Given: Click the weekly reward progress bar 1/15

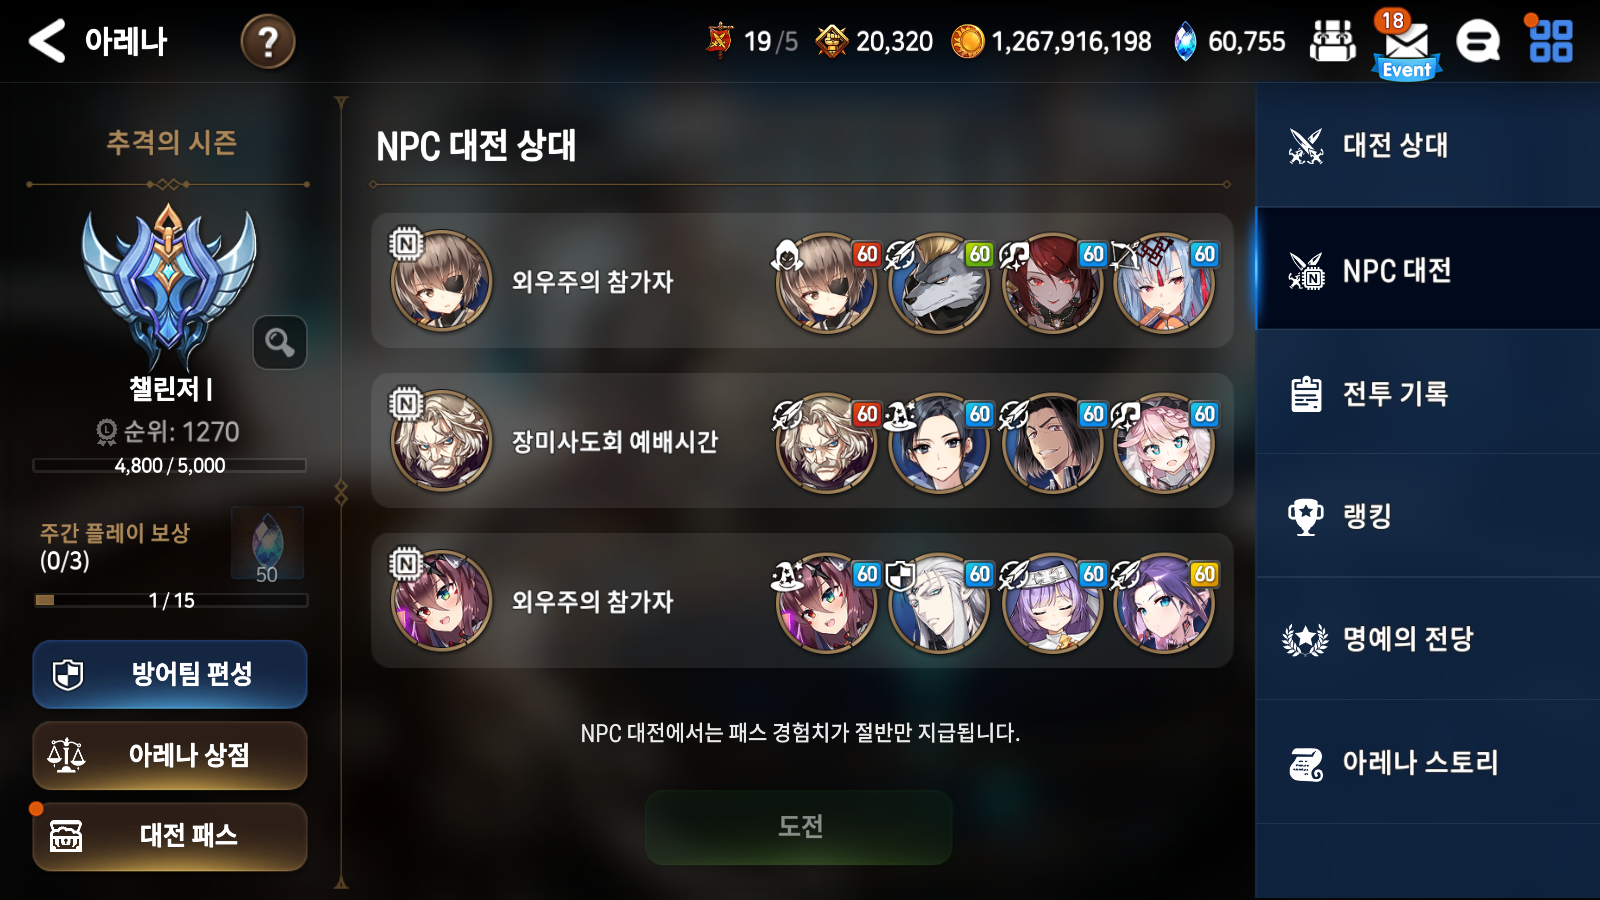Looking at the screenshot, I should point(171,600).
